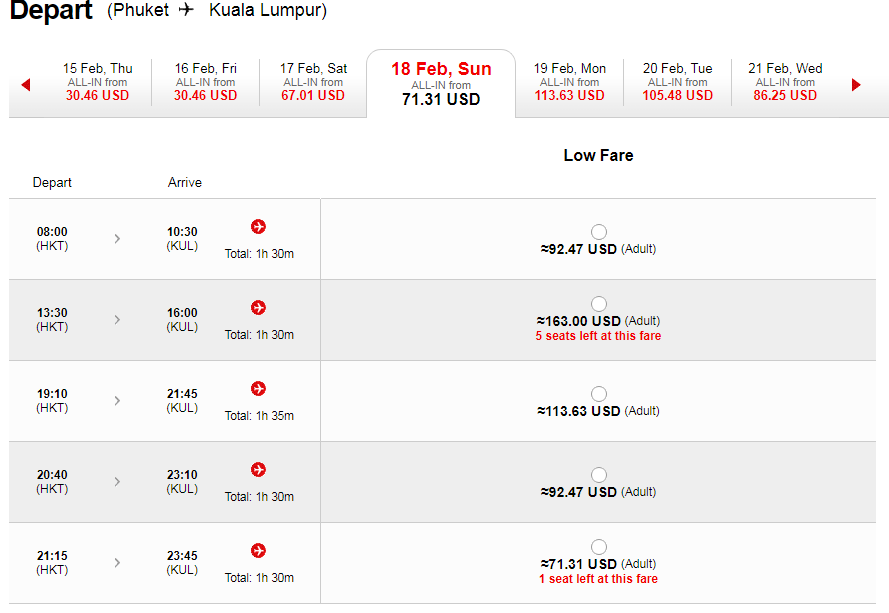Screen dimensions: 889x613
Task: Click the 20 Feb, Tue 105.48 USD date
Action: coord(678,82)
